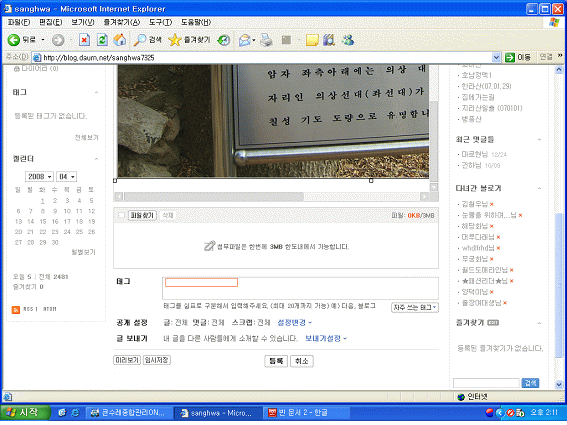Click the tag input field

(201, 282)
